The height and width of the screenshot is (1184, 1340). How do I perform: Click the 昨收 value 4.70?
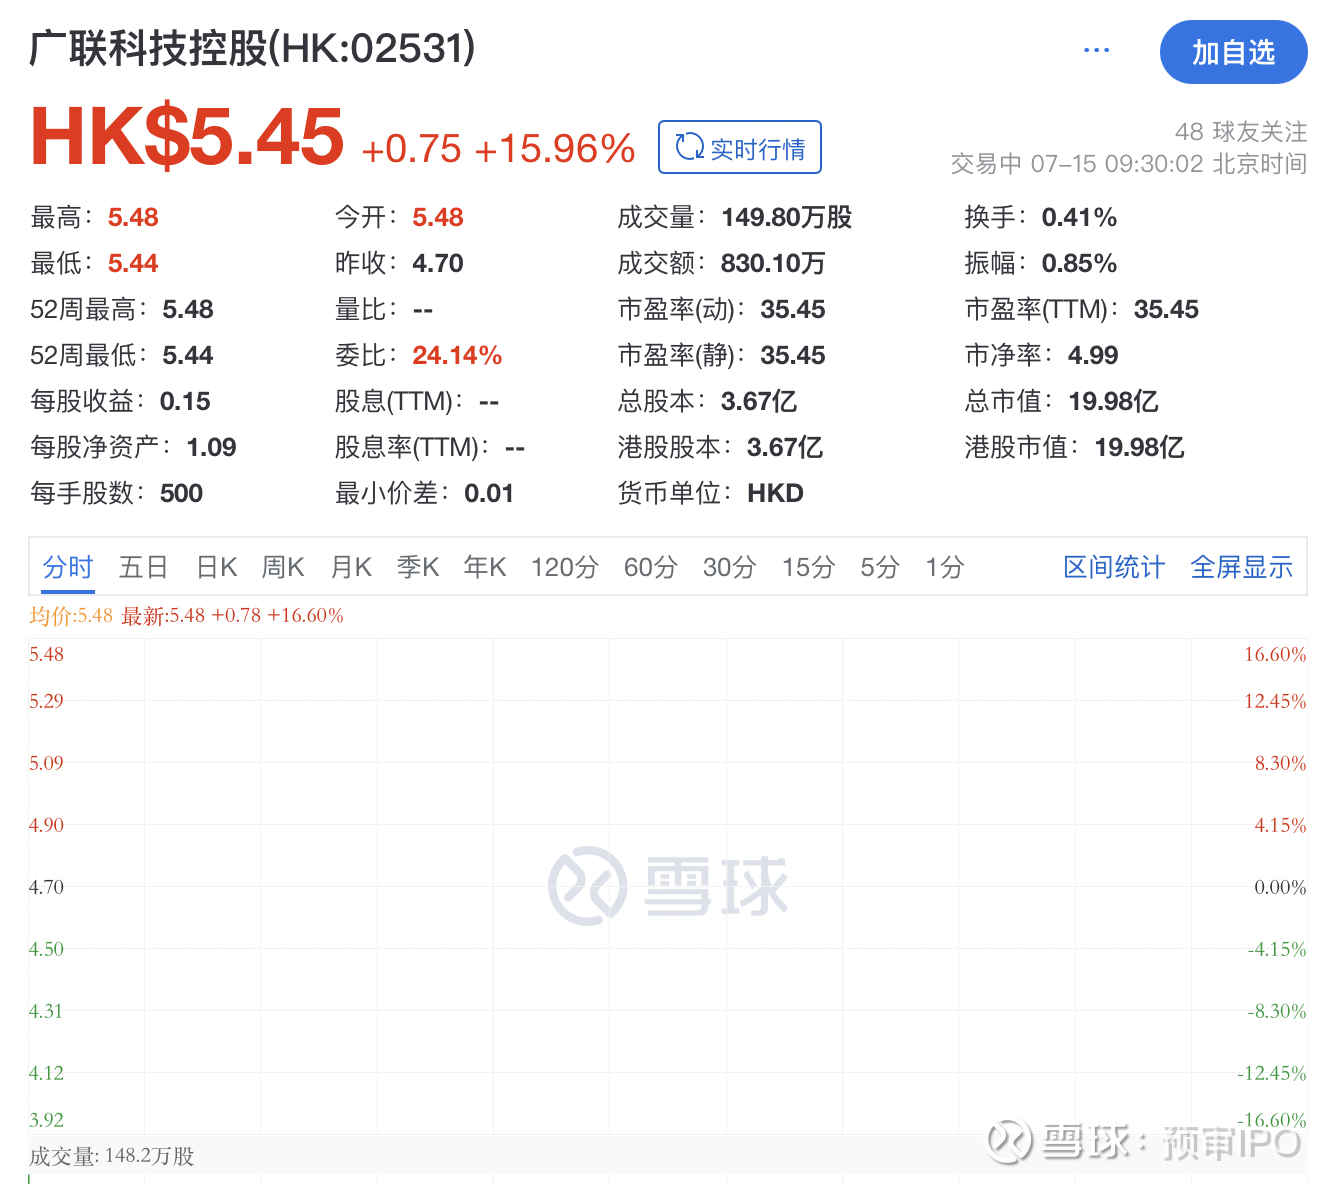[x=438, y=263]
